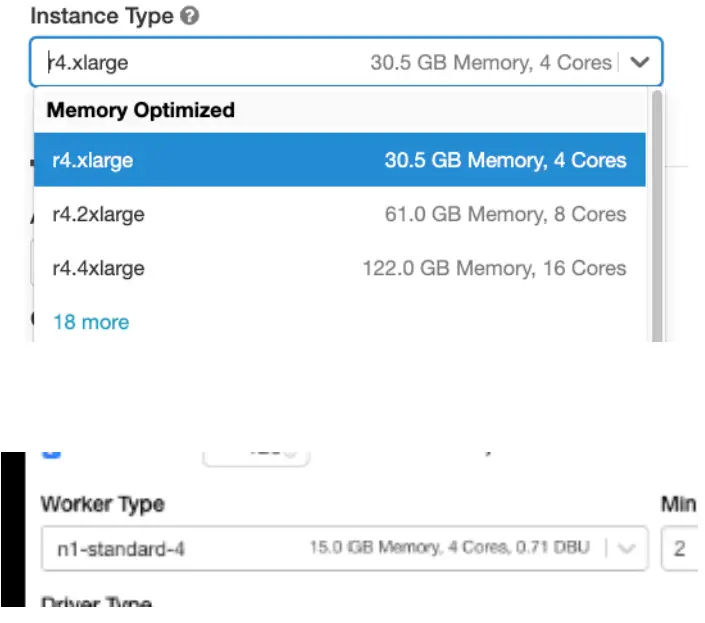
Task: Click the Min workers label
Action: point(678,504)
